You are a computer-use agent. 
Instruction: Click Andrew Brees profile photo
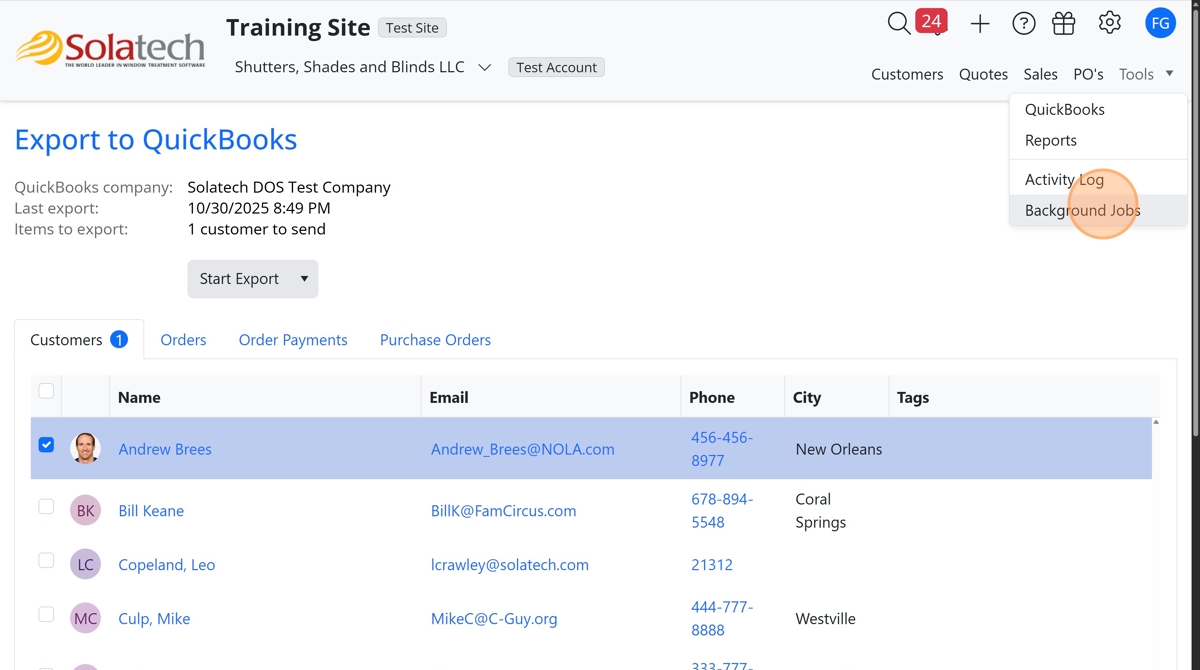pyautogui.click(x=86, y=448)
